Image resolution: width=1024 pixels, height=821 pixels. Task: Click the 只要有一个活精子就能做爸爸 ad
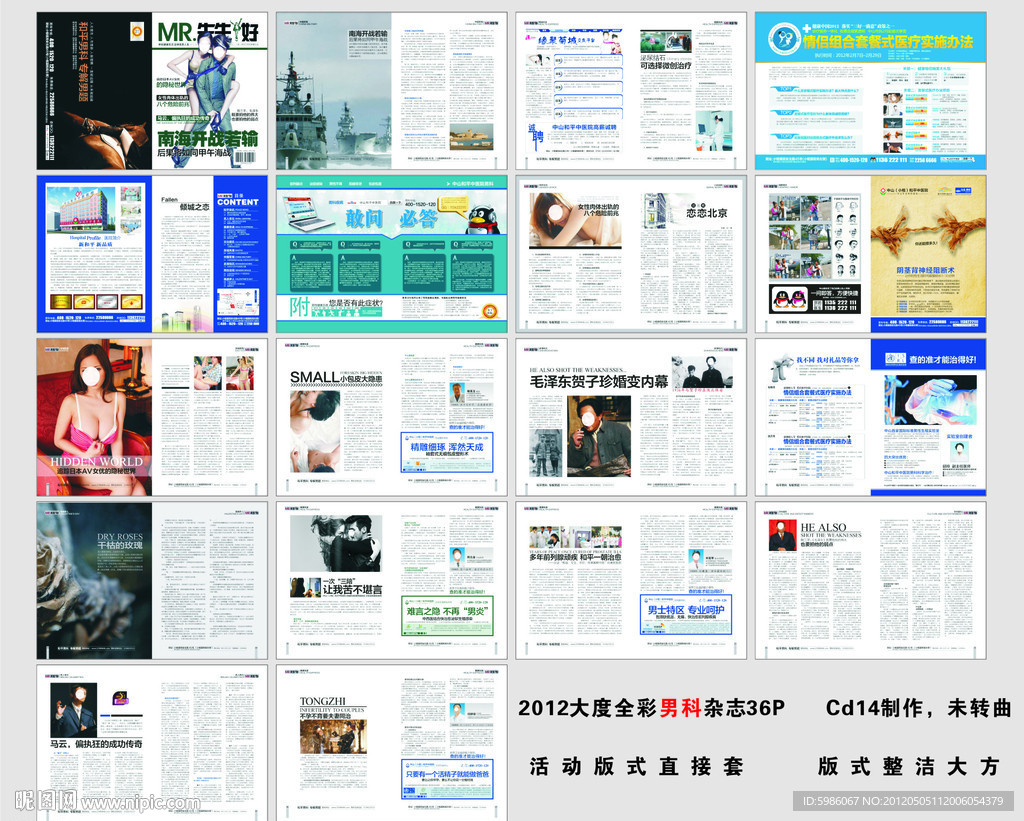447,779
